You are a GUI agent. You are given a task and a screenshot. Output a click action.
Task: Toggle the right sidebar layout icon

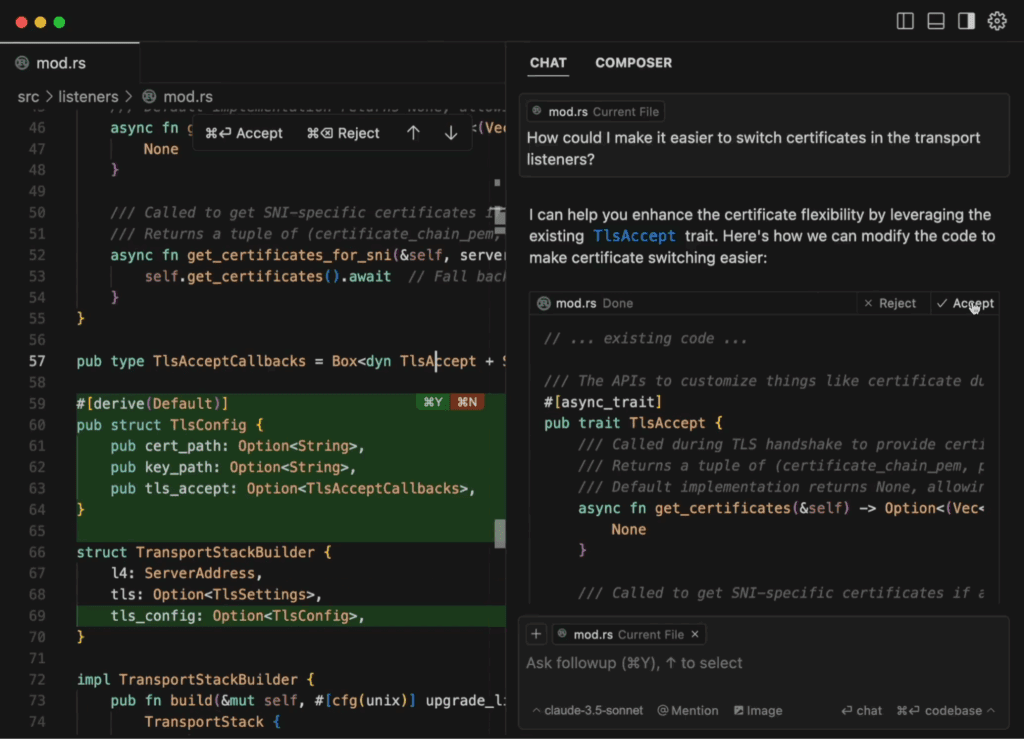tap(966, 22)
